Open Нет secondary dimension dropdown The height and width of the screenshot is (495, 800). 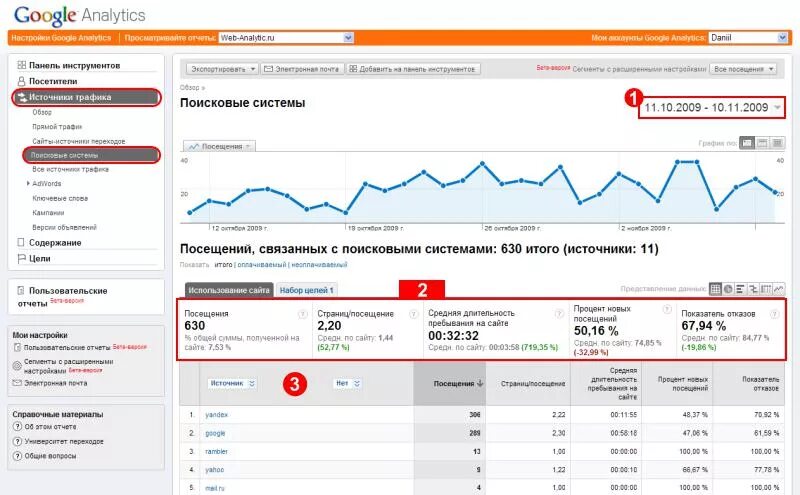click(x=348, y=383)
